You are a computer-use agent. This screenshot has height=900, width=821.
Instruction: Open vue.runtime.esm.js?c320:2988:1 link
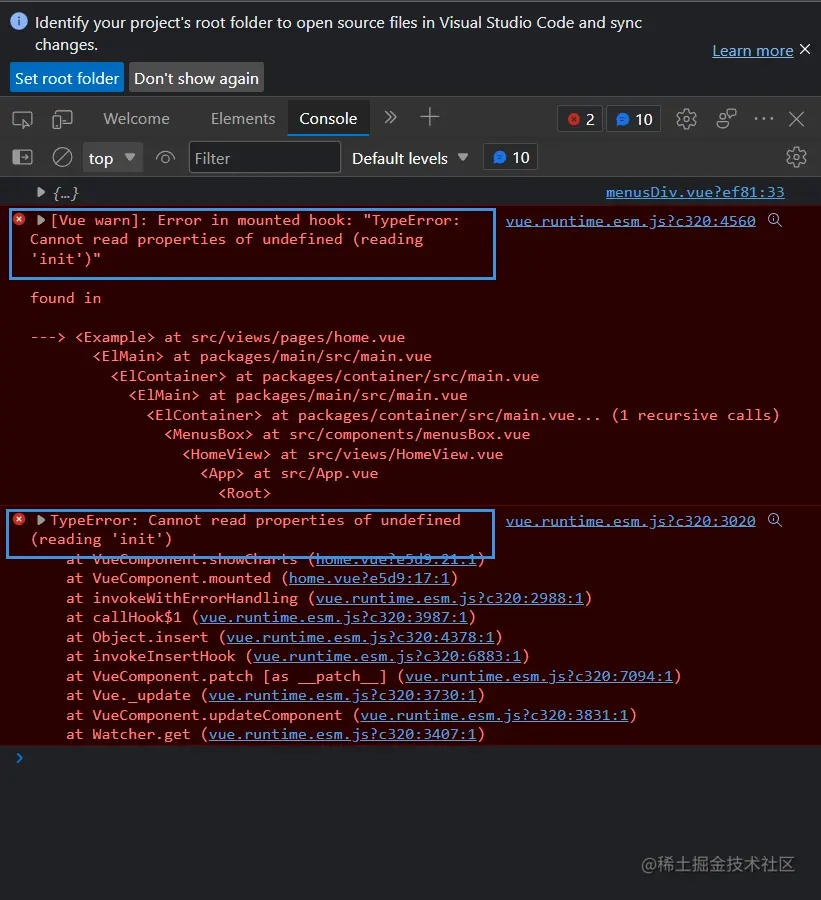click(x=450, y=598)
